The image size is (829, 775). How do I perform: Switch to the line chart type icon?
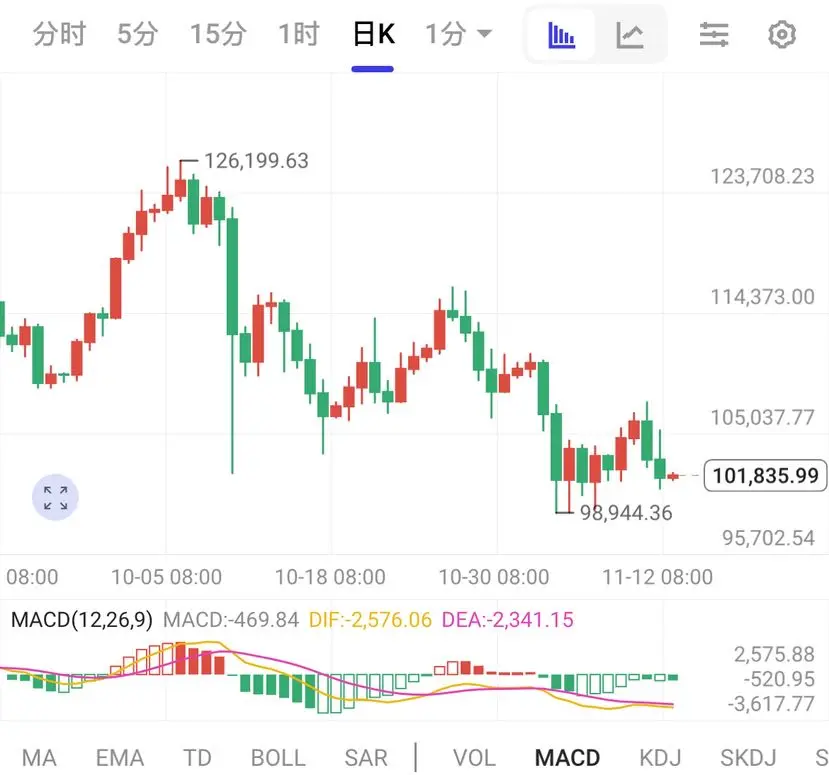630,35
